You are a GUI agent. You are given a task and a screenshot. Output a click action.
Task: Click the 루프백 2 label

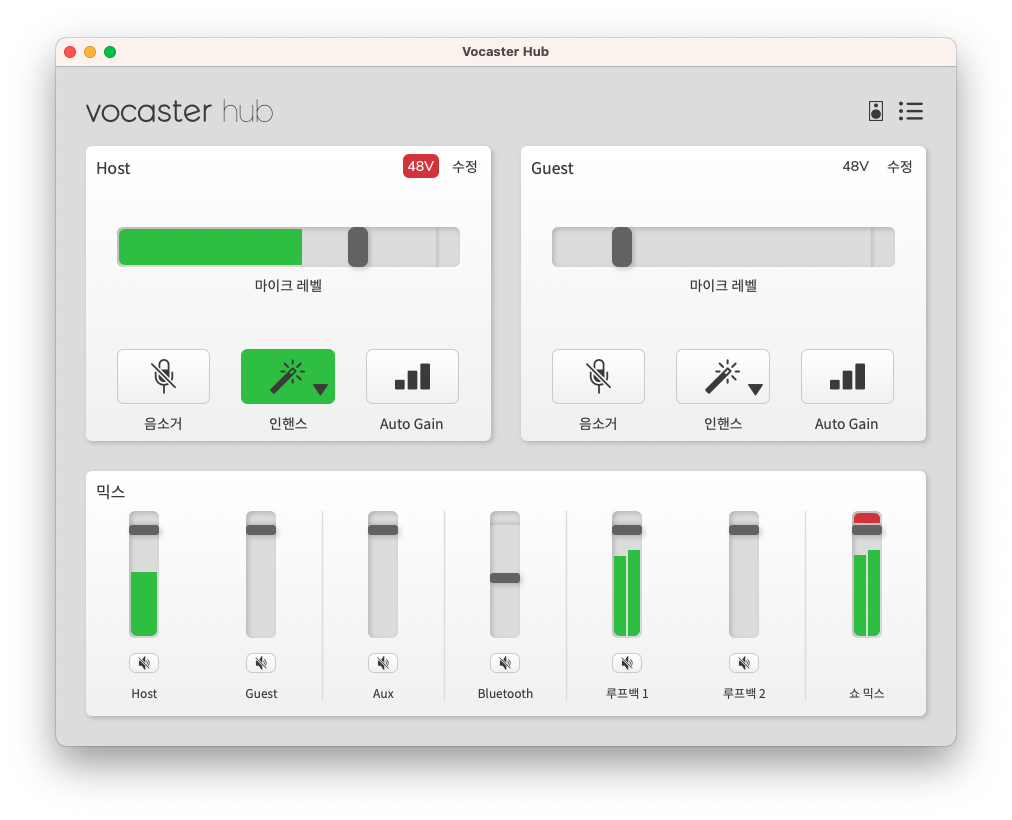(x=744, y=694)
